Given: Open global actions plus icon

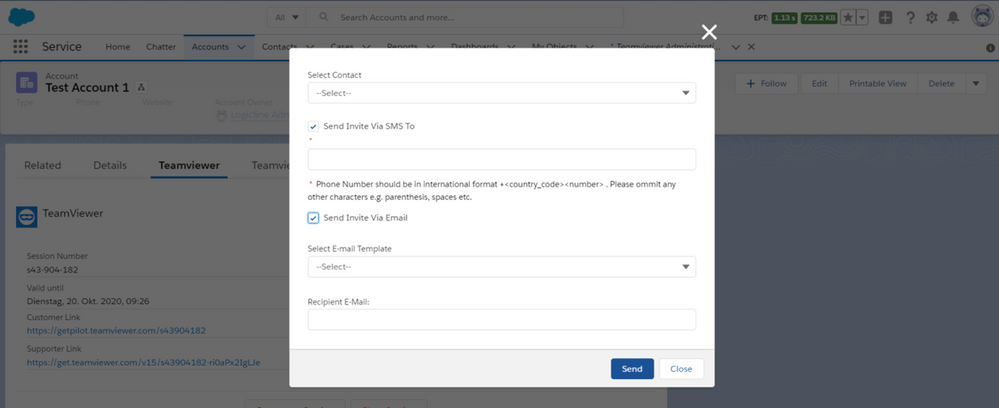Looking at the screenshot, I should pyautogui.click(x=886, y=18).
